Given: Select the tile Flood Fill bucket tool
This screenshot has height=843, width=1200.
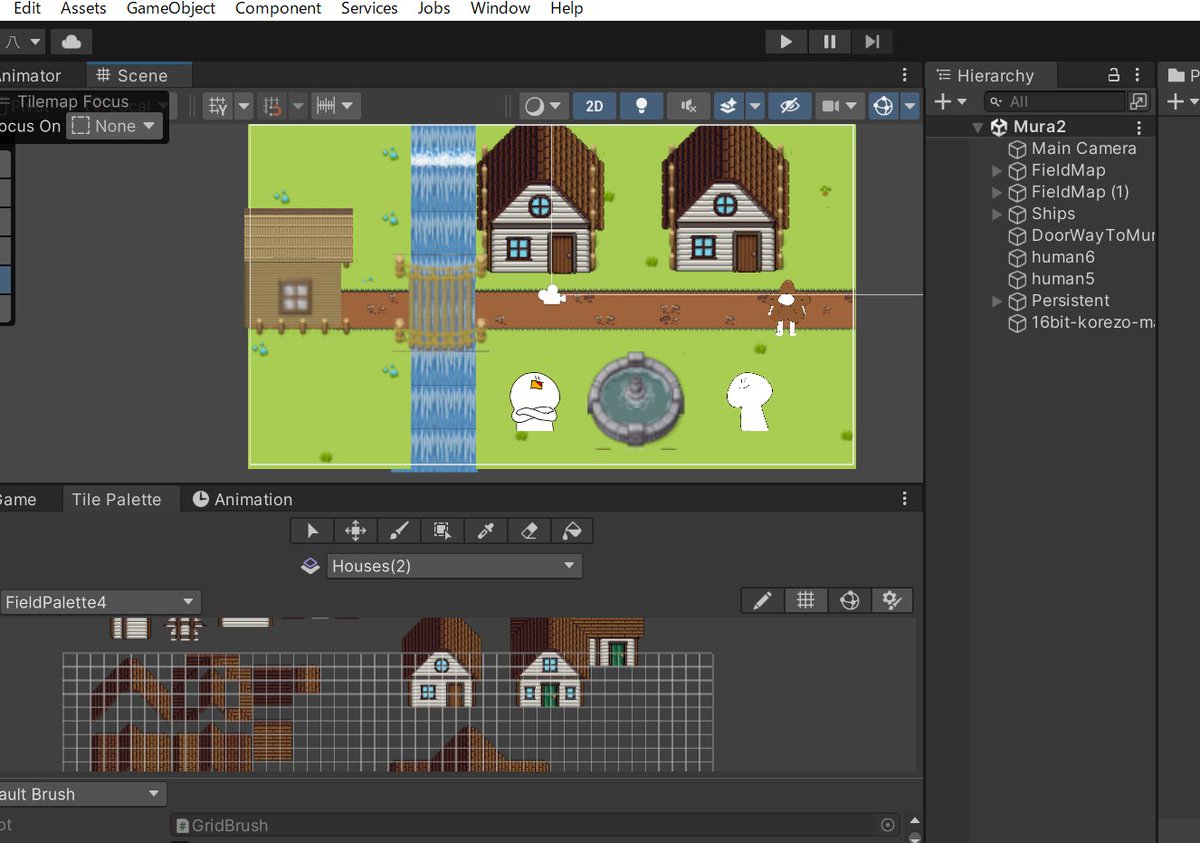Looking at the screenshot, I should [x=572, y=530].
